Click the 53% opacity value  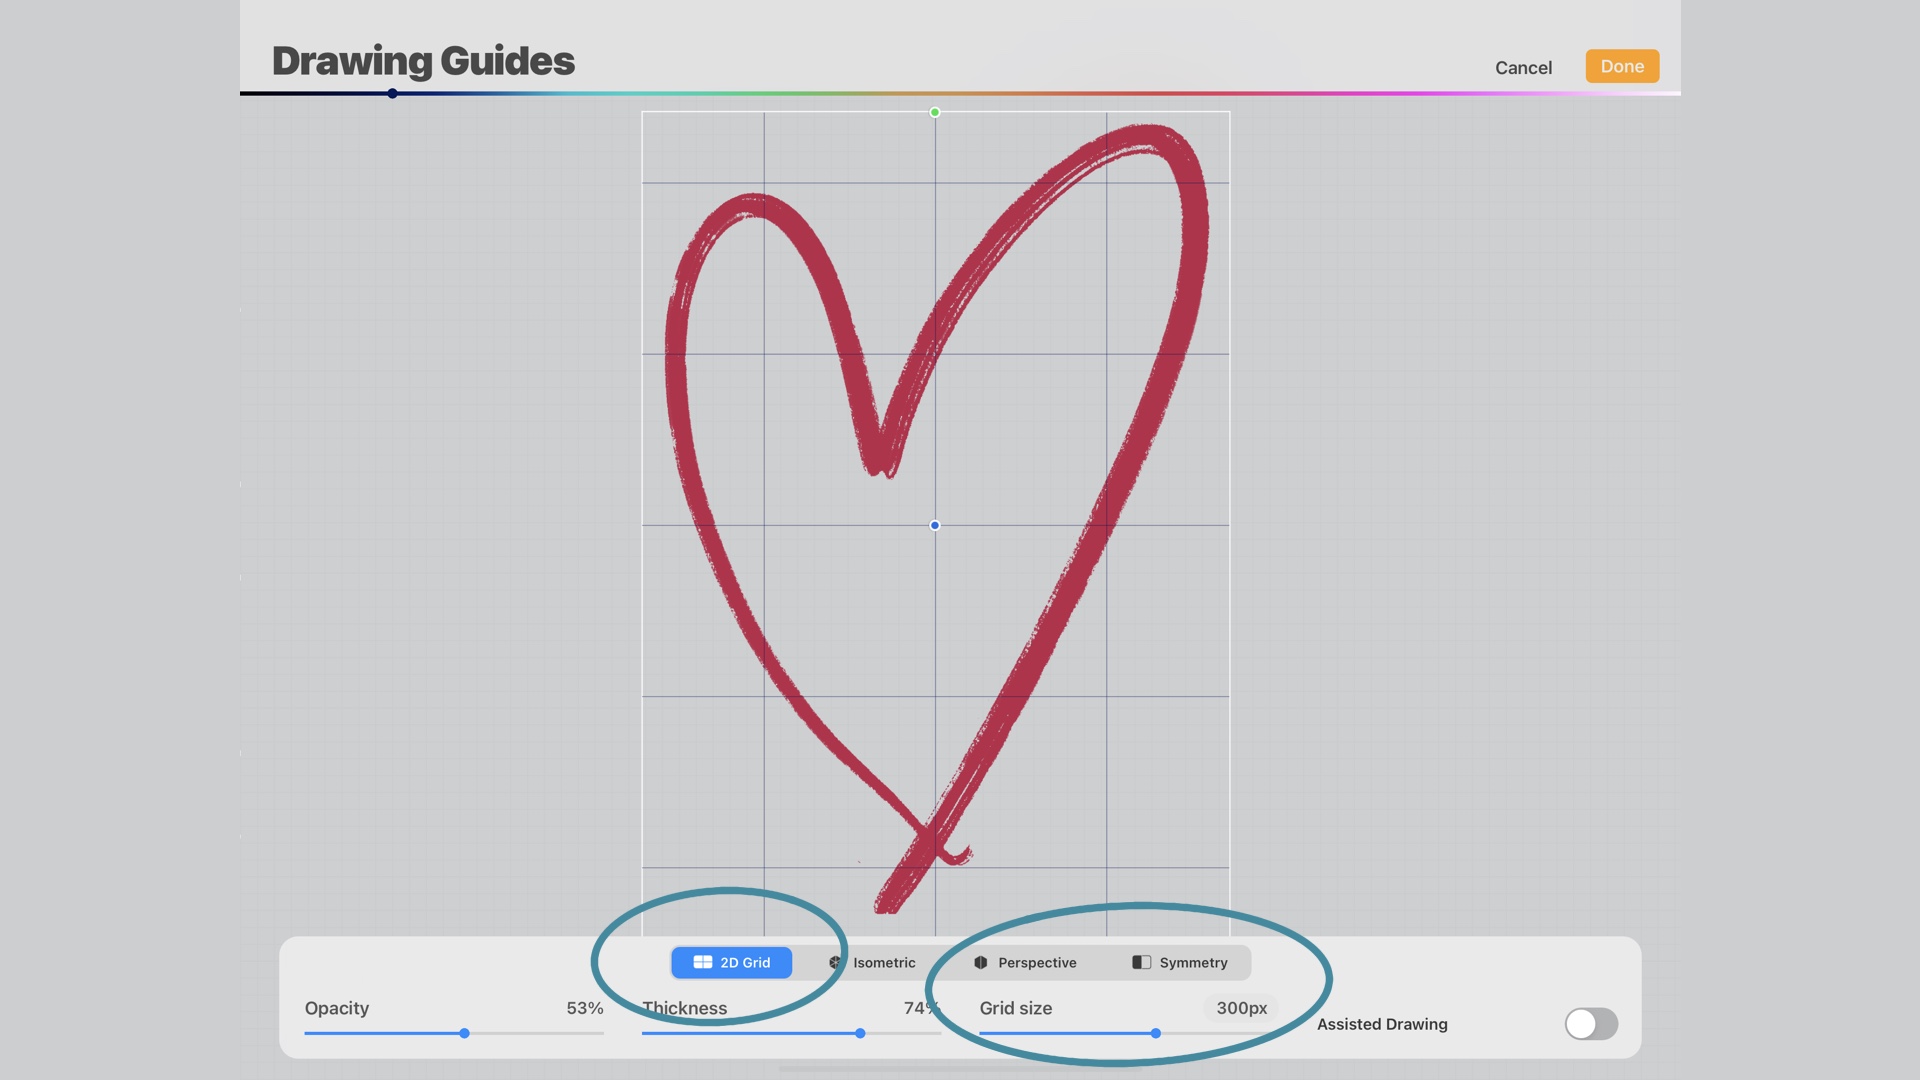(x=585, y=1008)
